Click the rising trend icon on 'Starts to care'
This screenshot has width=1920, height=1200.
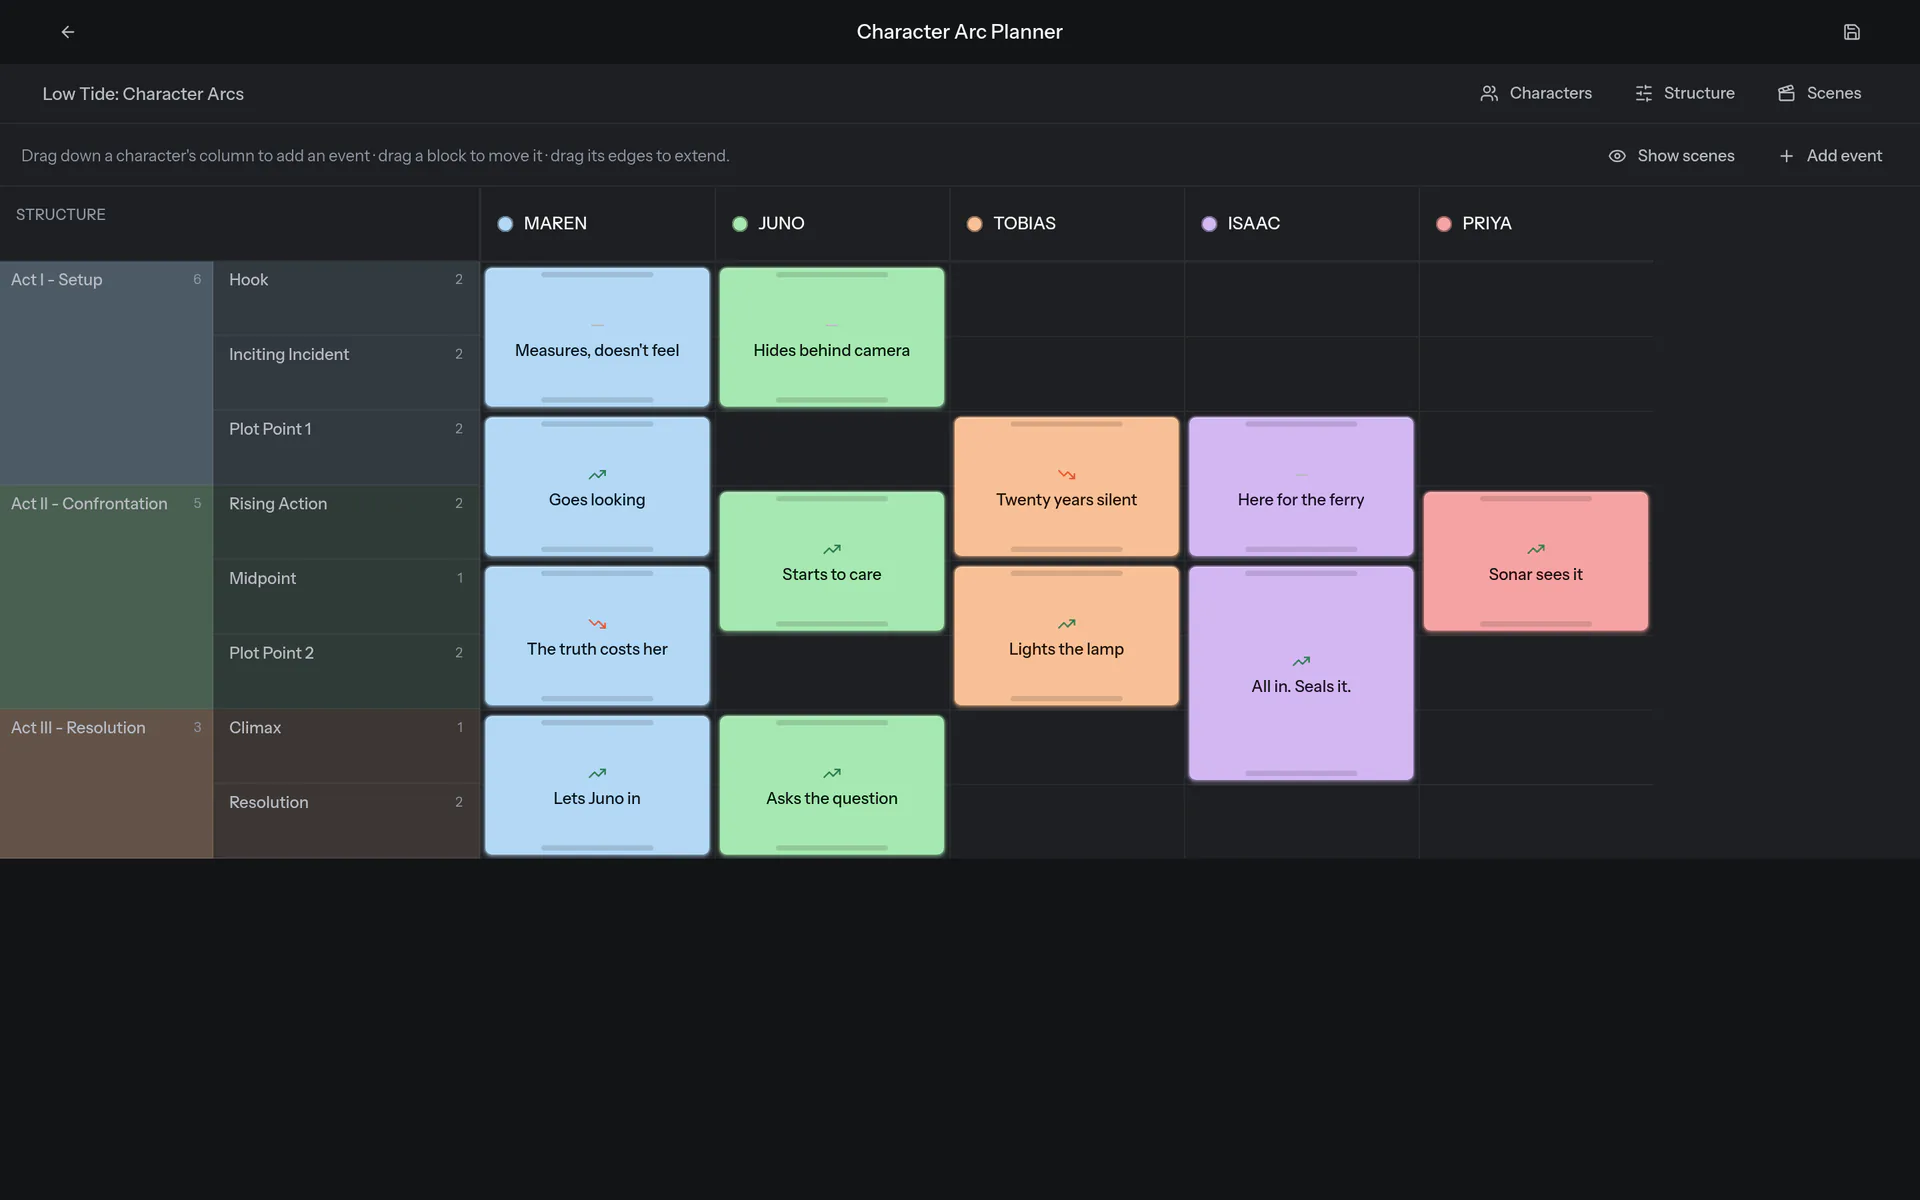(x=832, y=549)
